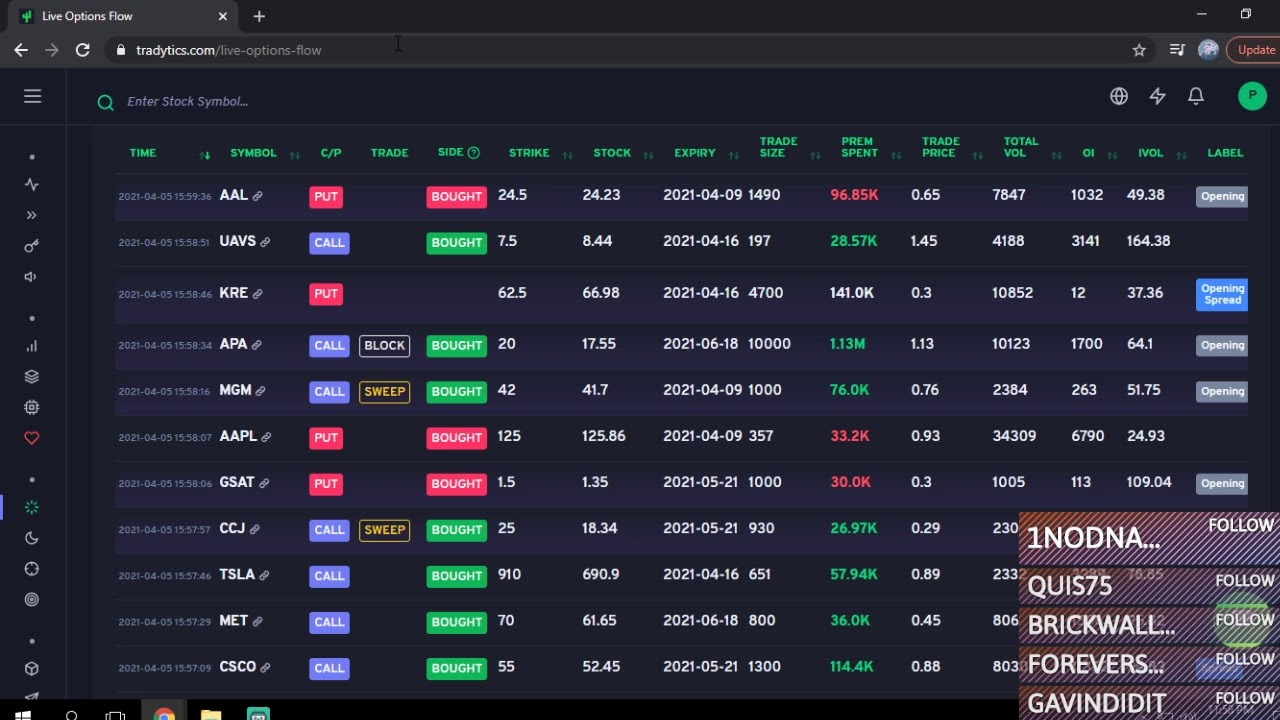This screenshot has width=1280, height=720.
Task: Click the lightning bolt header icon
Action: [x=1157, y=96]
